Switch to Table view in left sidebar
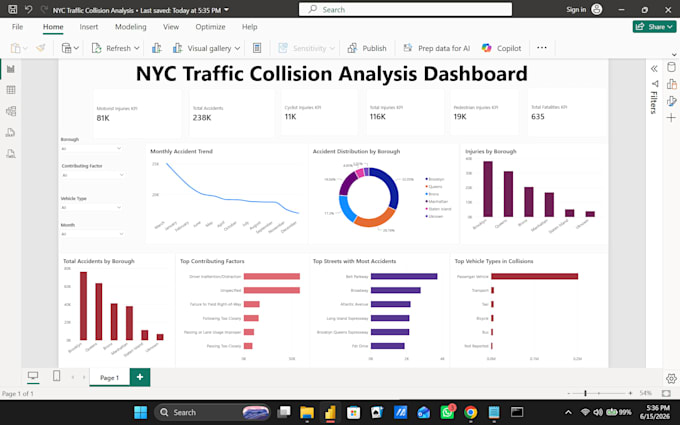This screenshot has width=680, height=425. [x=11, y=90]
